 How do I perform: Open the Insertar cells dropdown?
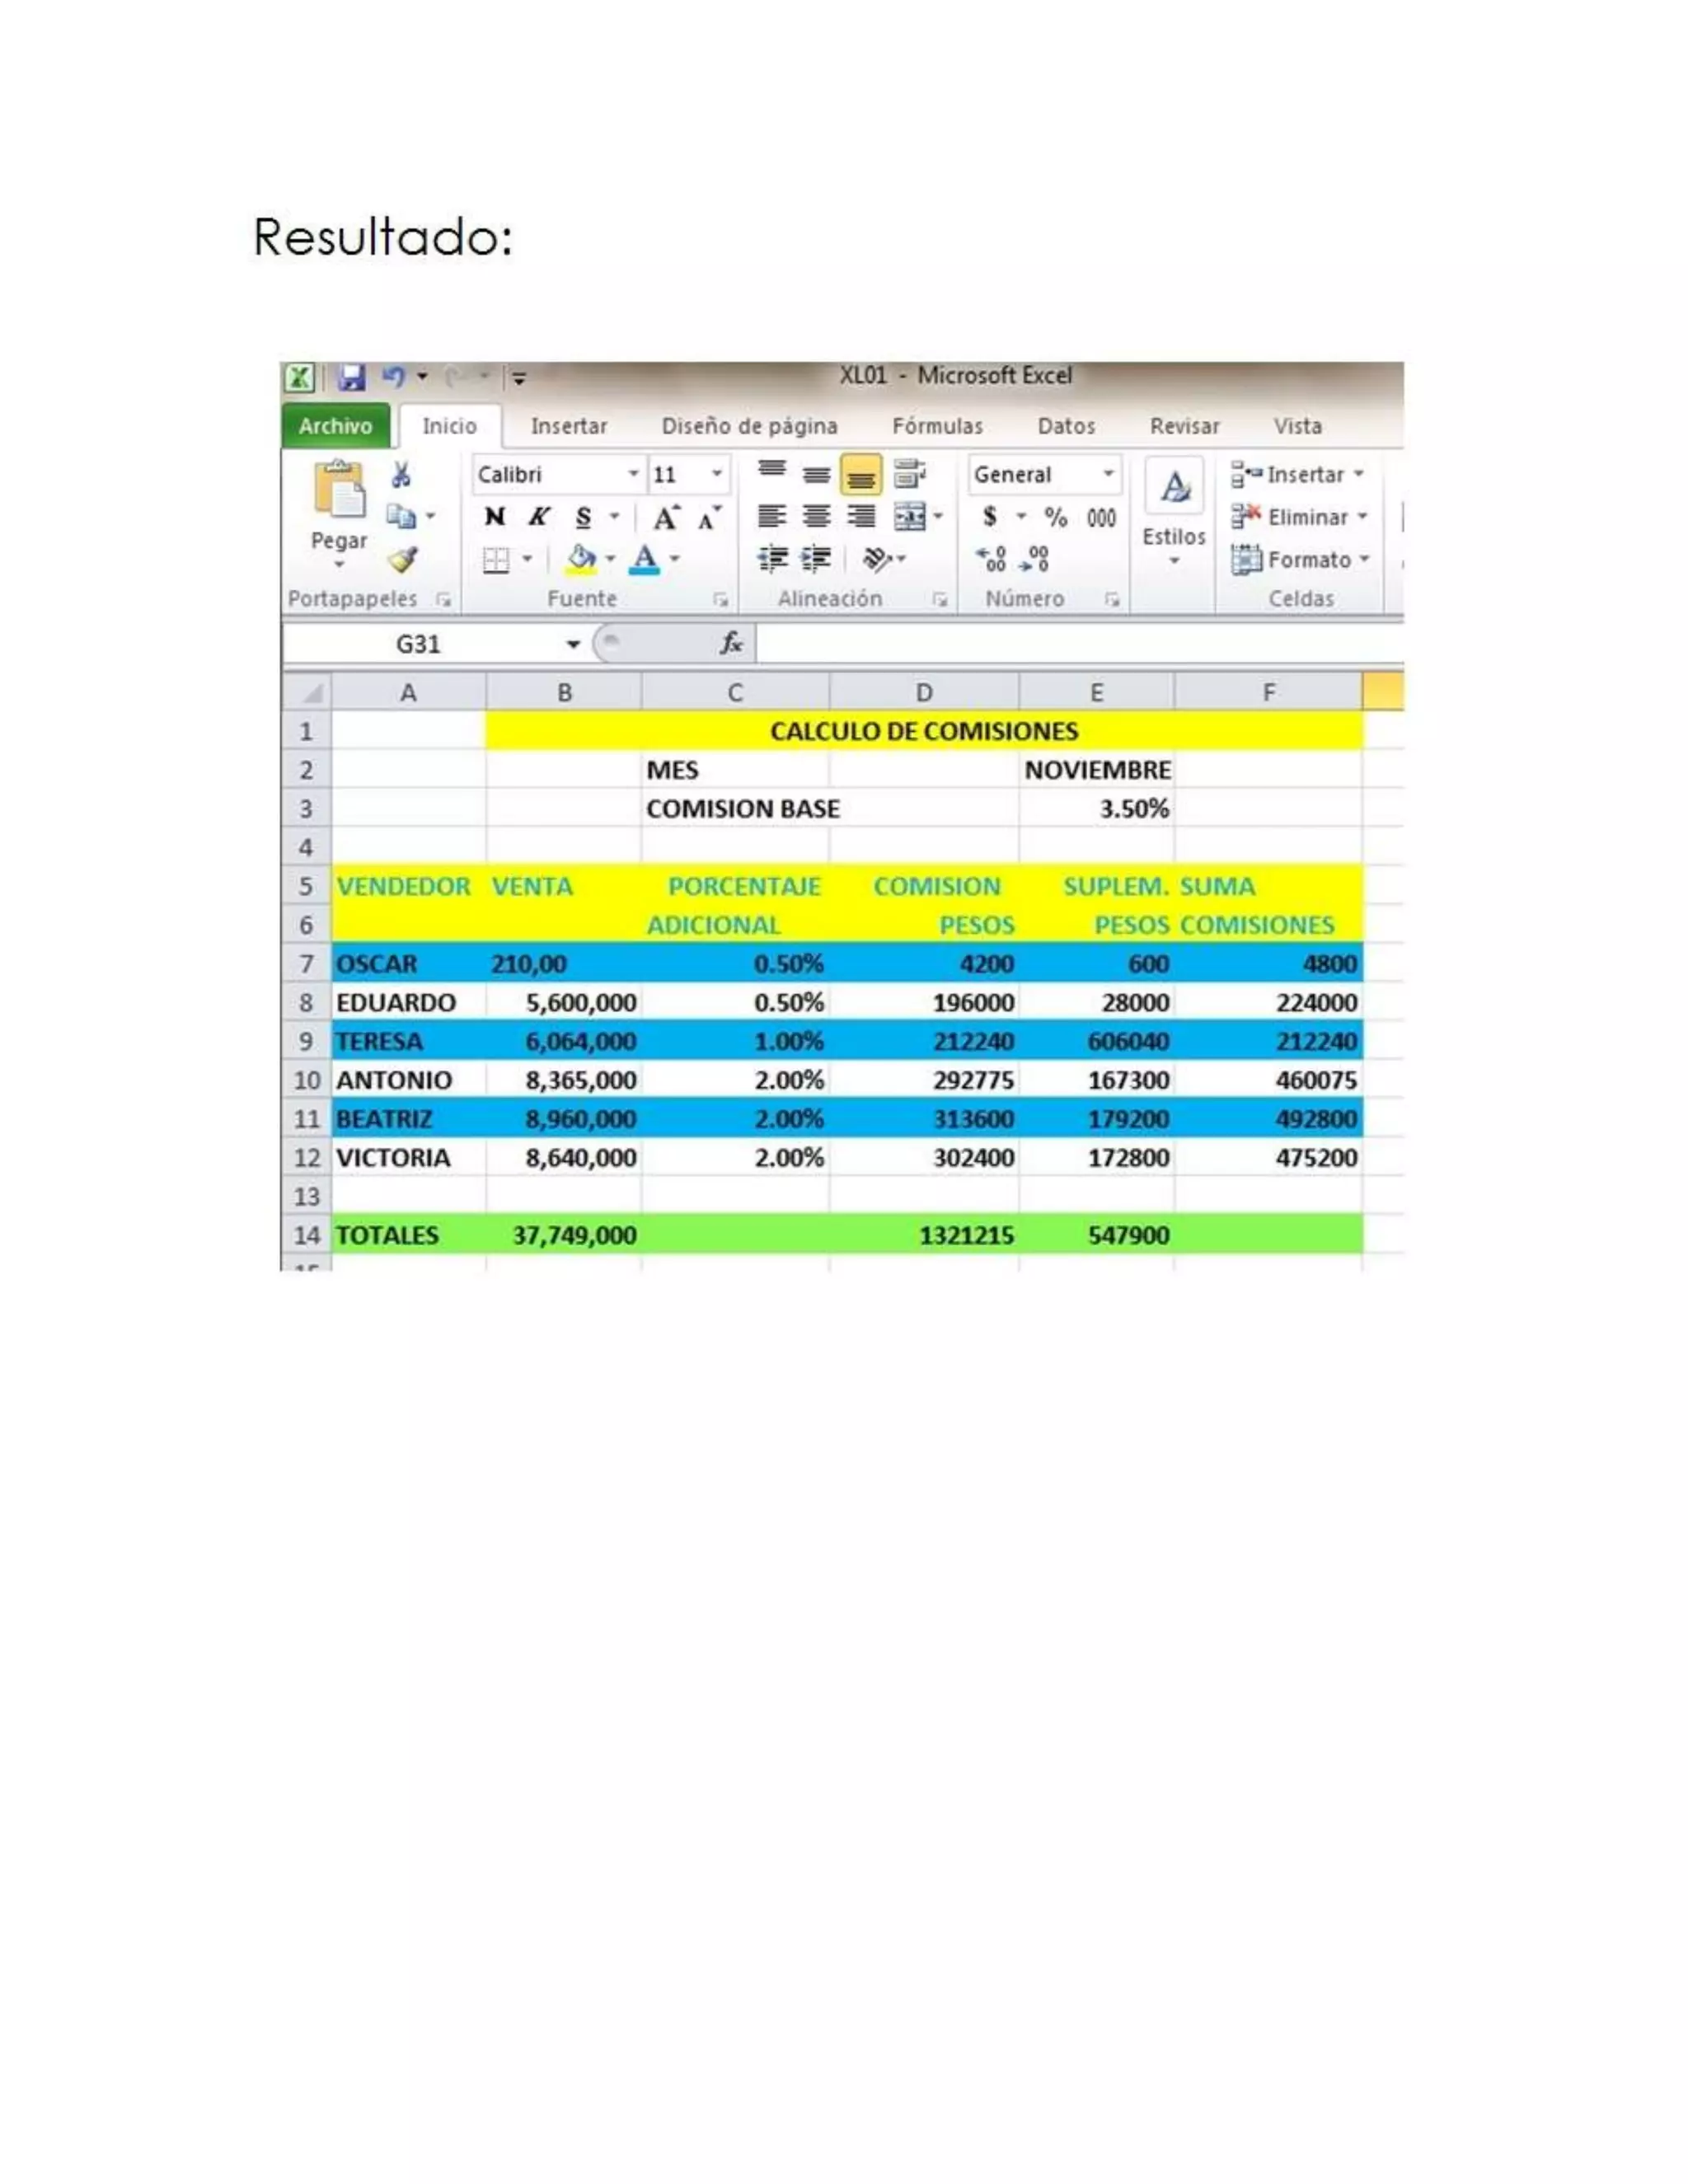(x=1298, y=474)
